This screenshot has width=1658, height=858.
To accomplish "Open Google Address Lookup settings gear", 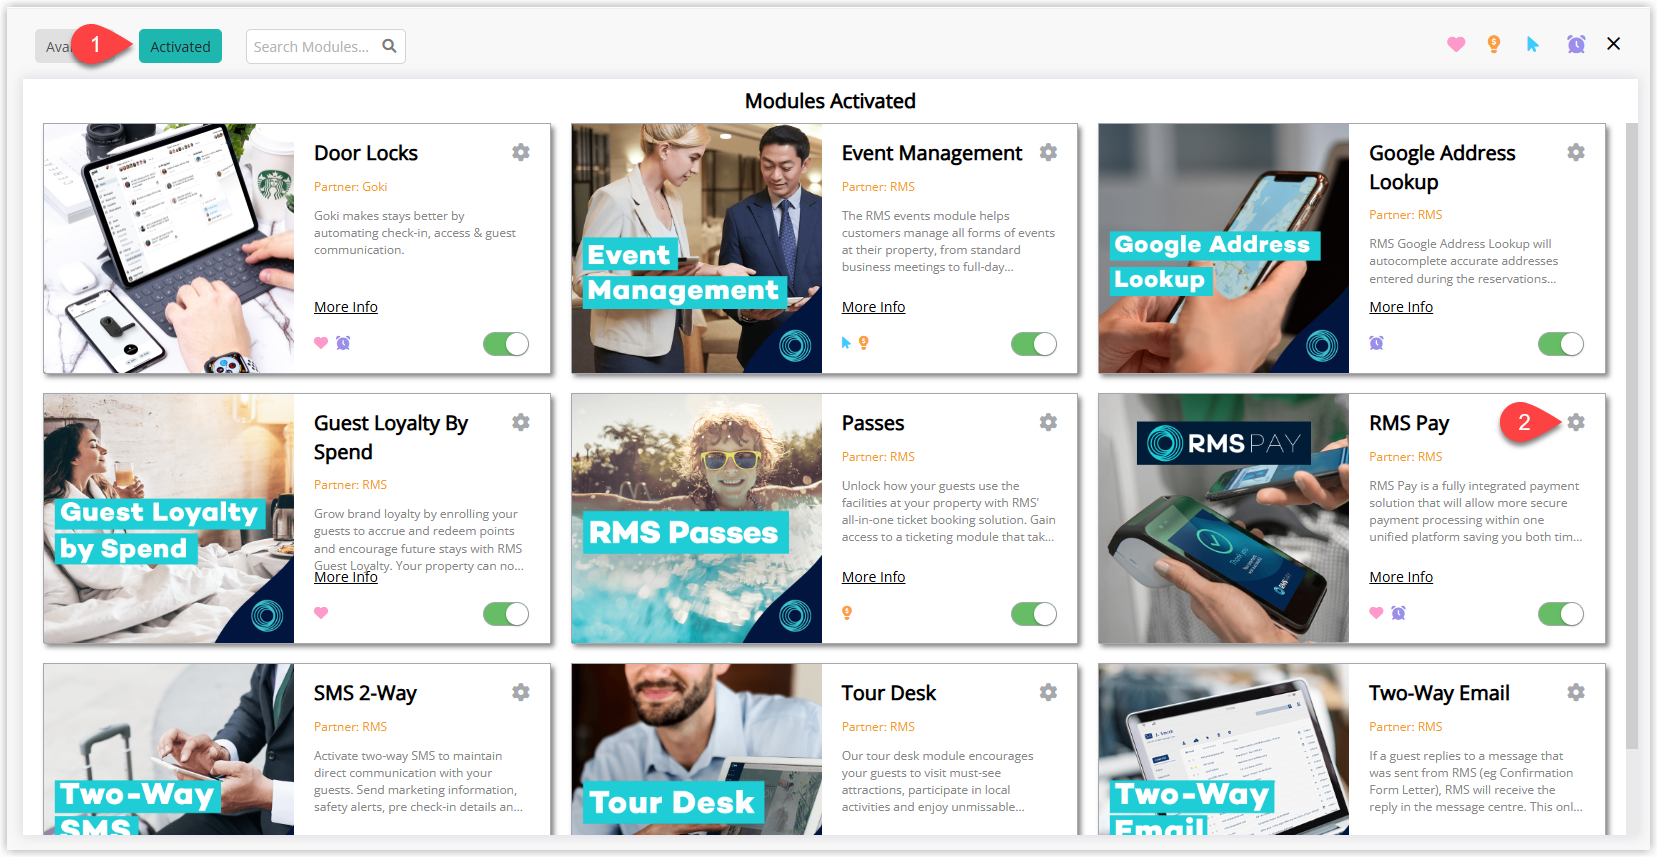I will point(1576,152).
